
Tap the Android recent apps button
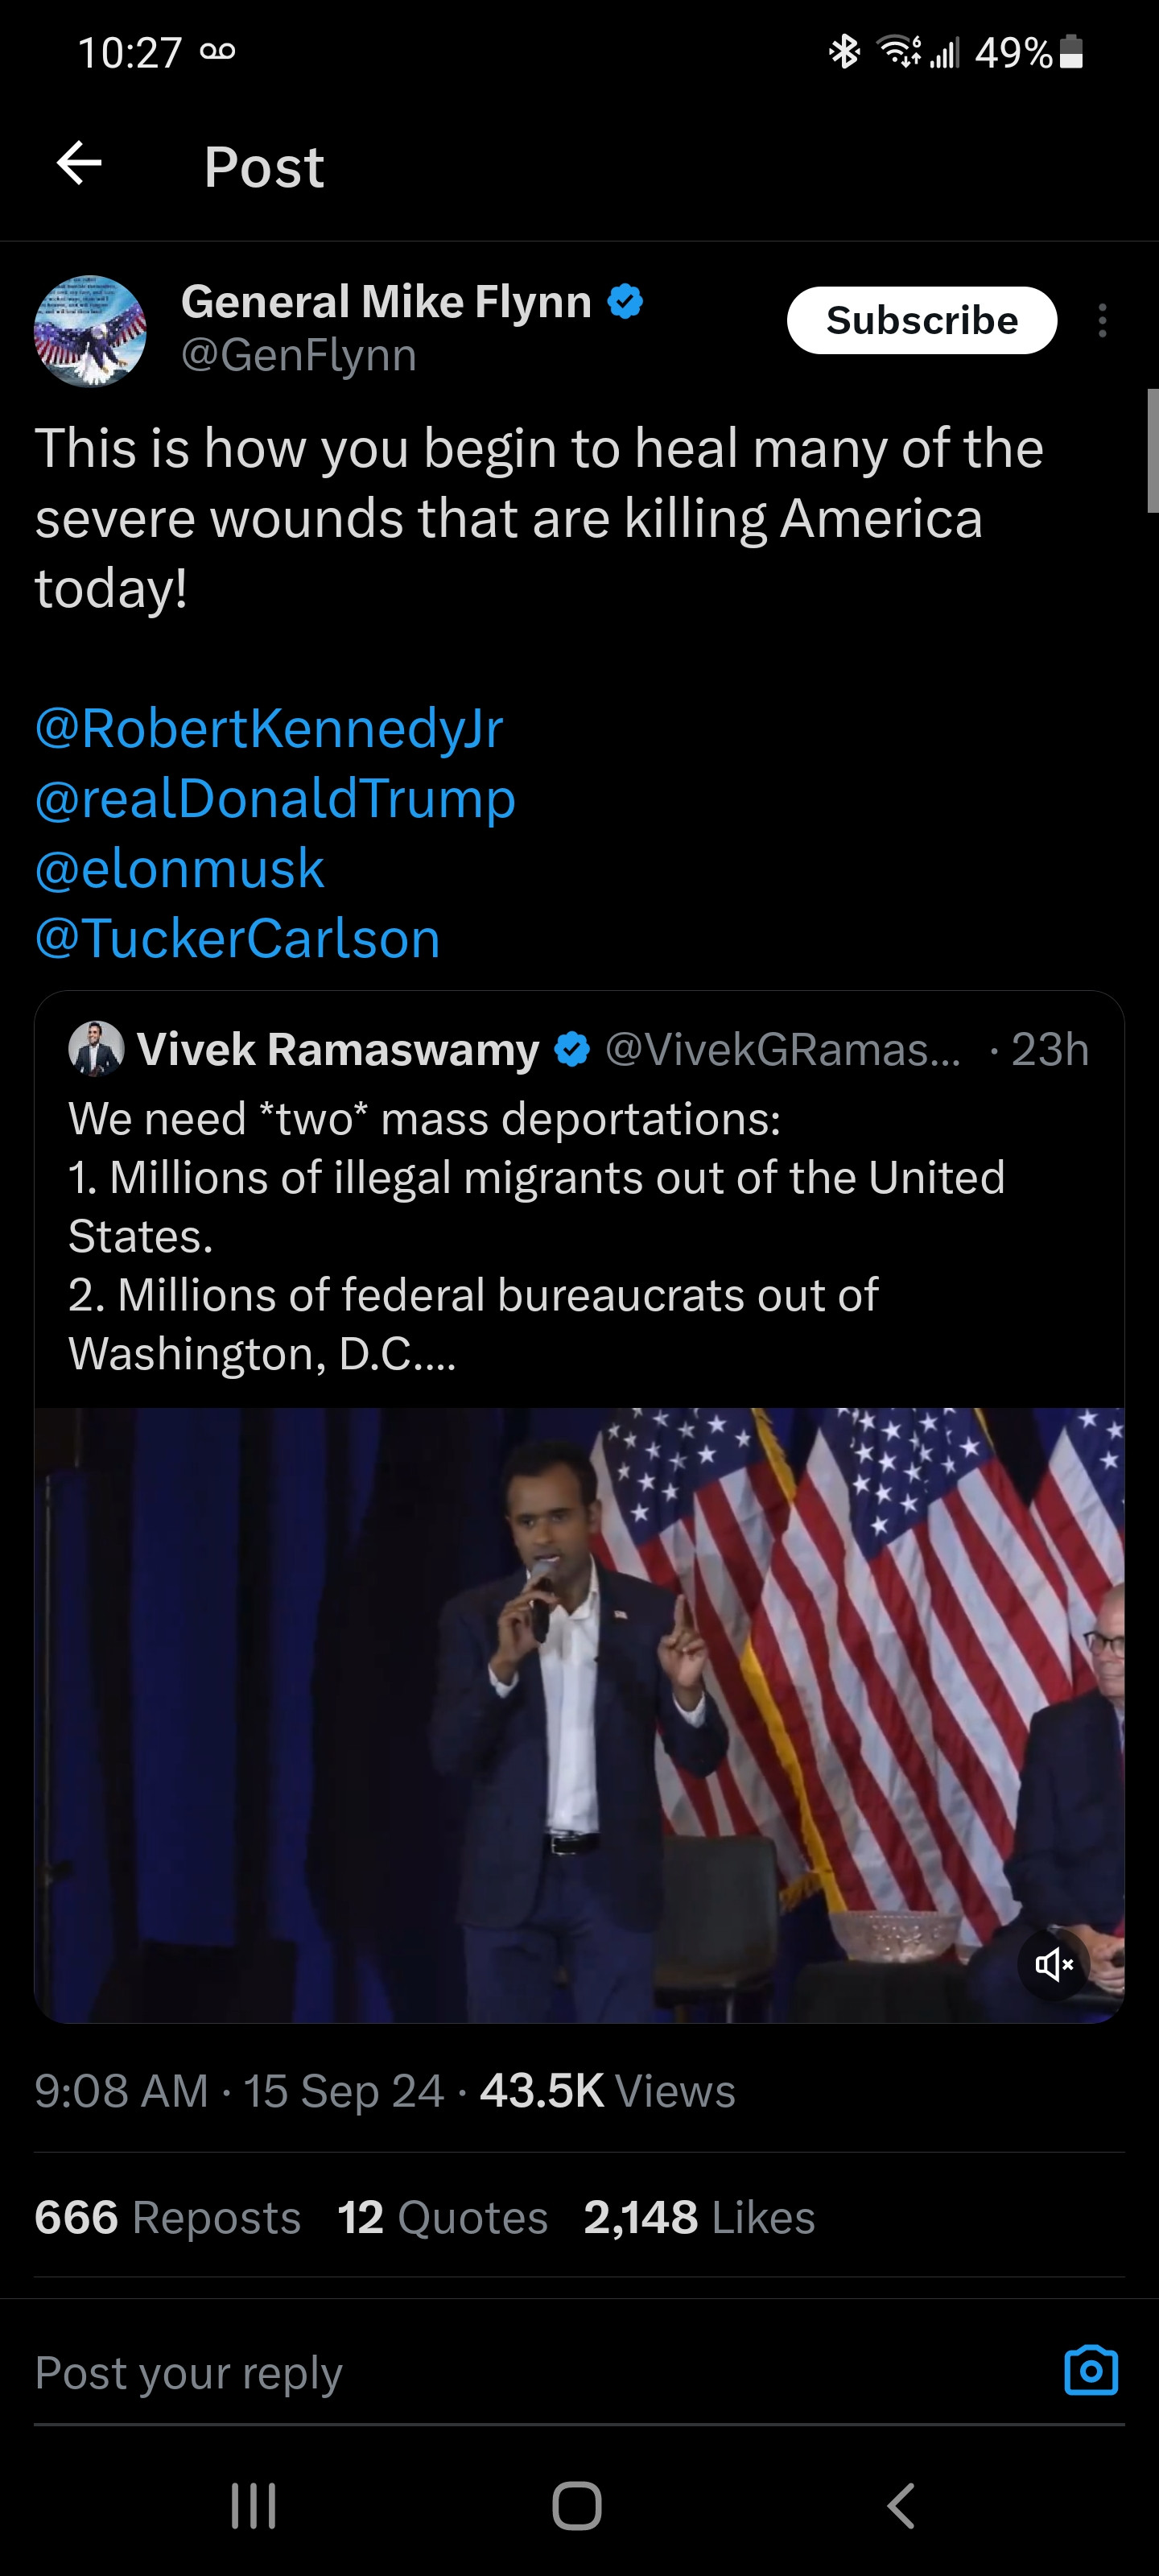click(253, 2506)
